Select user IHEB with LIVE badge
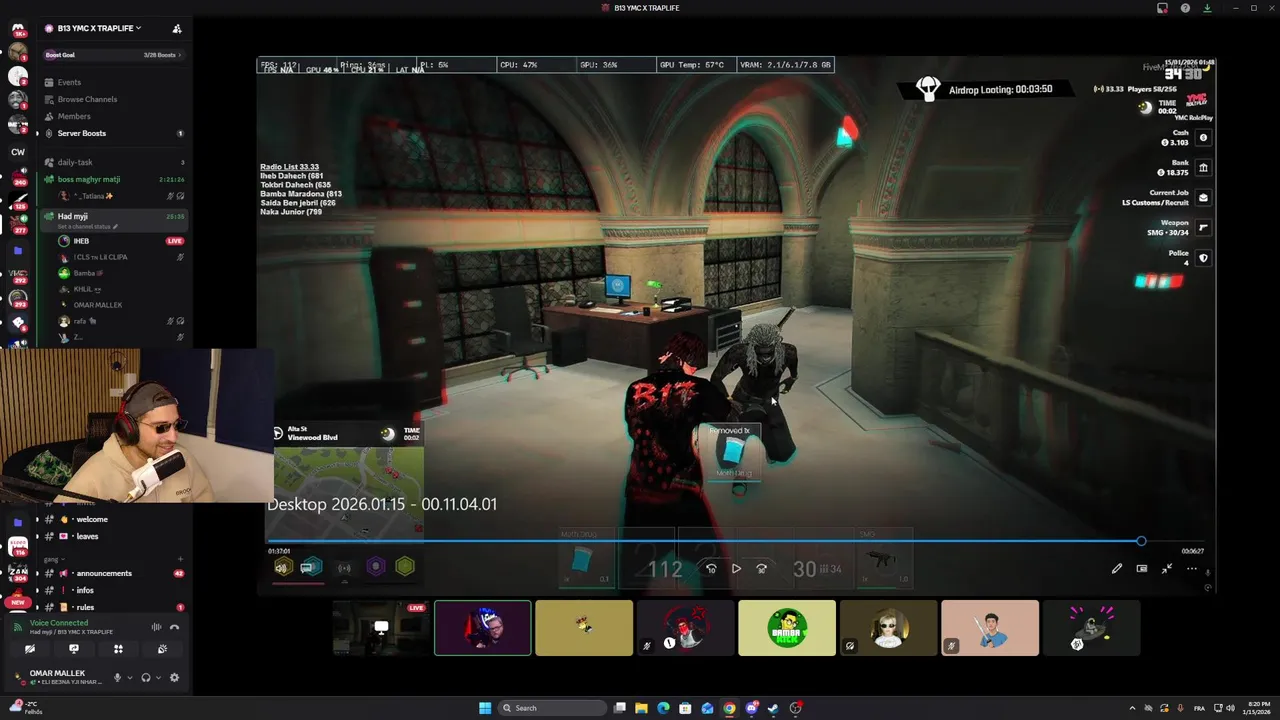1280x720 pixels. (120, 241)
